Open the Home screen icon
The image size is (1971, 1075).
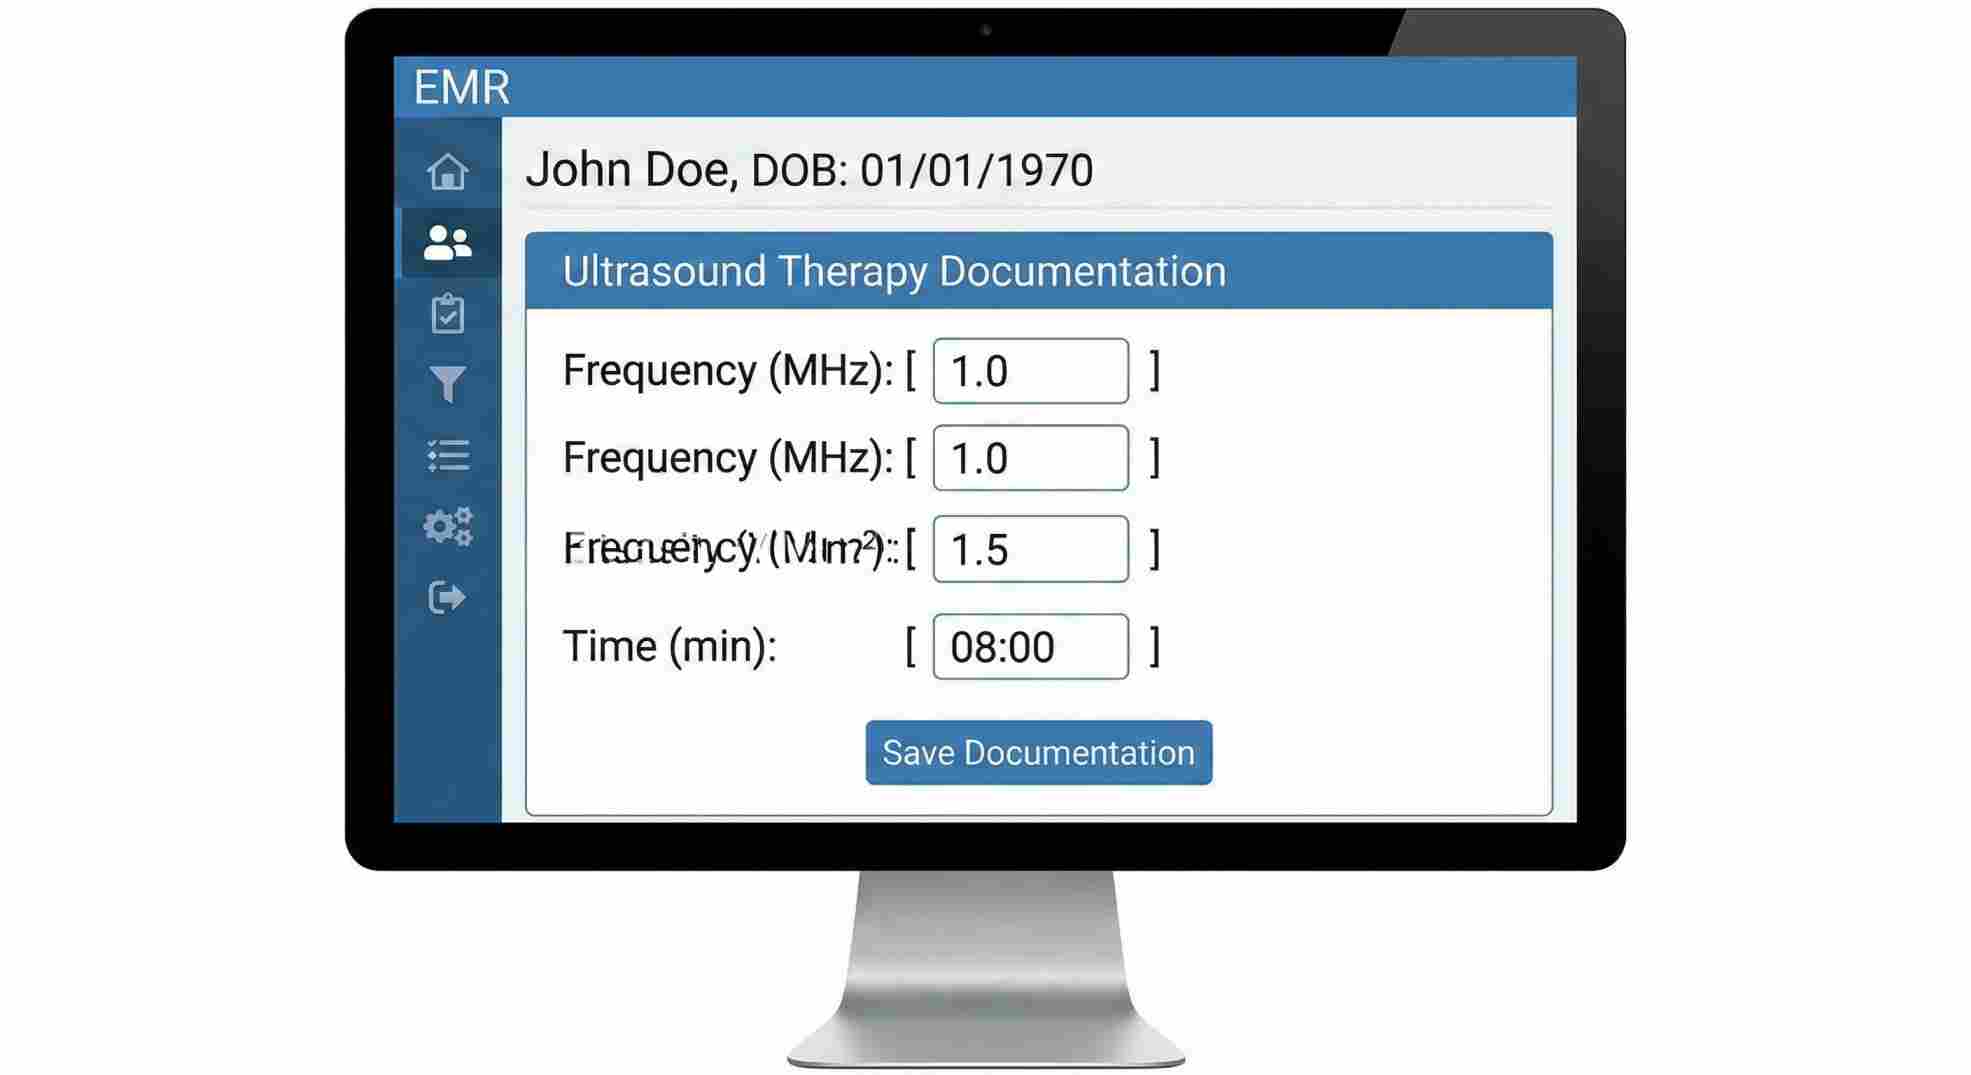[448, 172]
